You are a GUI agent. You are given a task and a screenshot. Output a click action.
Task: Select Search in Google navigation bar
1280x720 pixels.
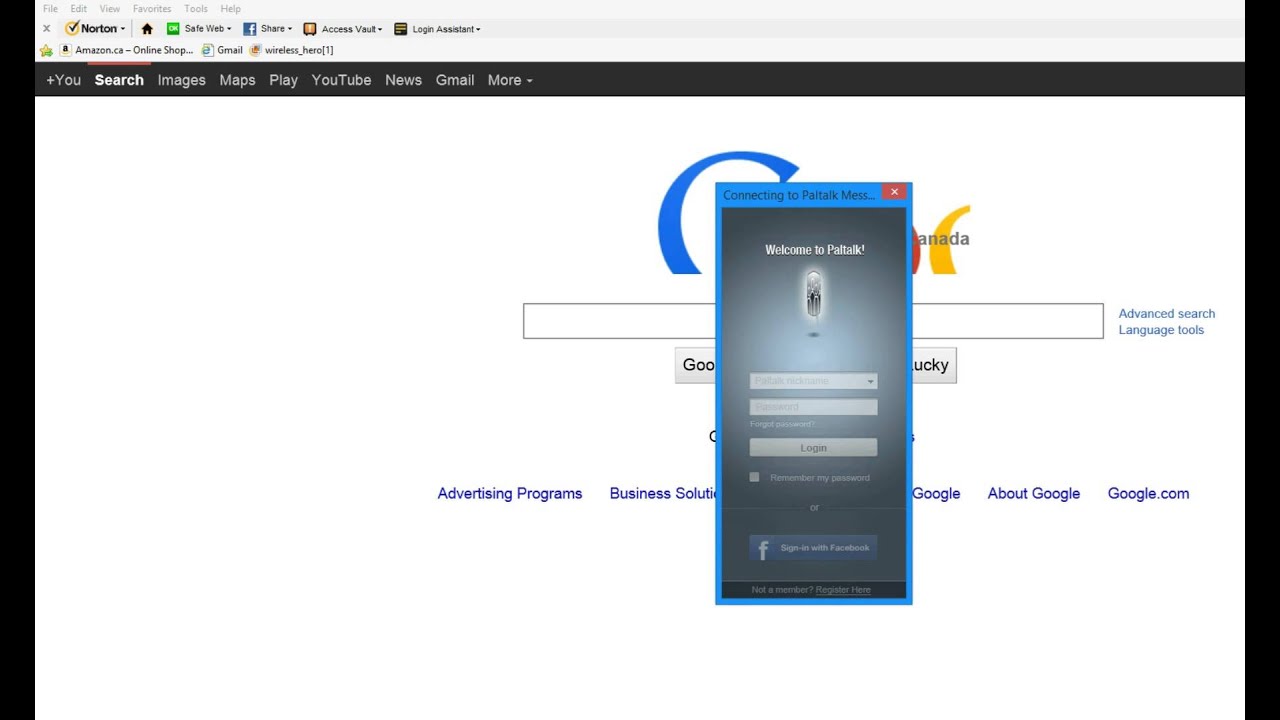[119, 80]
